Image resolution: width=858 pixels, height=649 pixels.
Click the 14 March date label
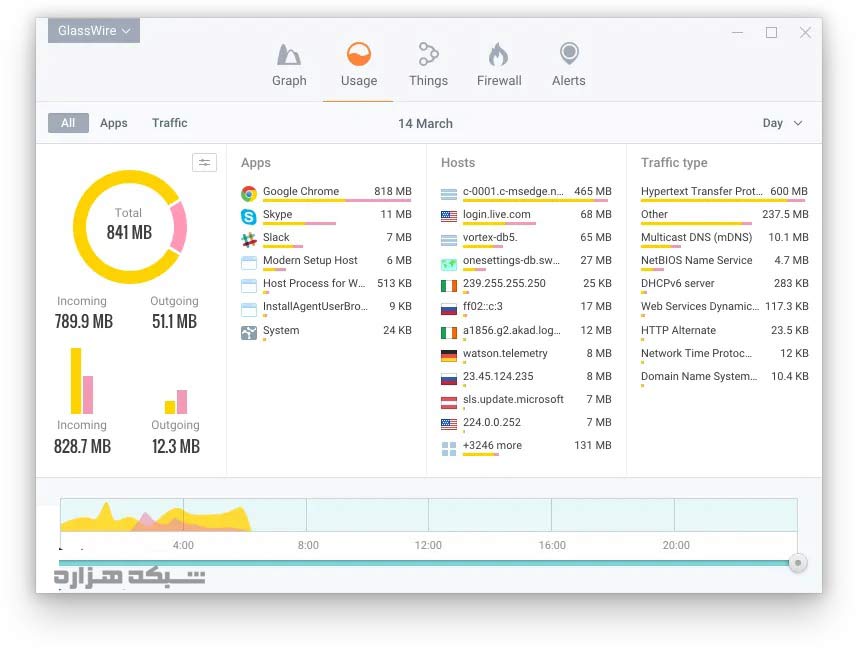pyautogui.click(x=426, y=124)
